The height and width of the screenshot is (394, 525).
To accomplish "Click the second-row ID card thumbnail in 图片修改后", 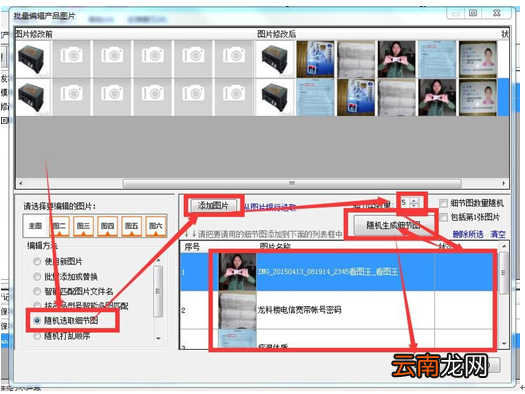I will pos(478,97).
